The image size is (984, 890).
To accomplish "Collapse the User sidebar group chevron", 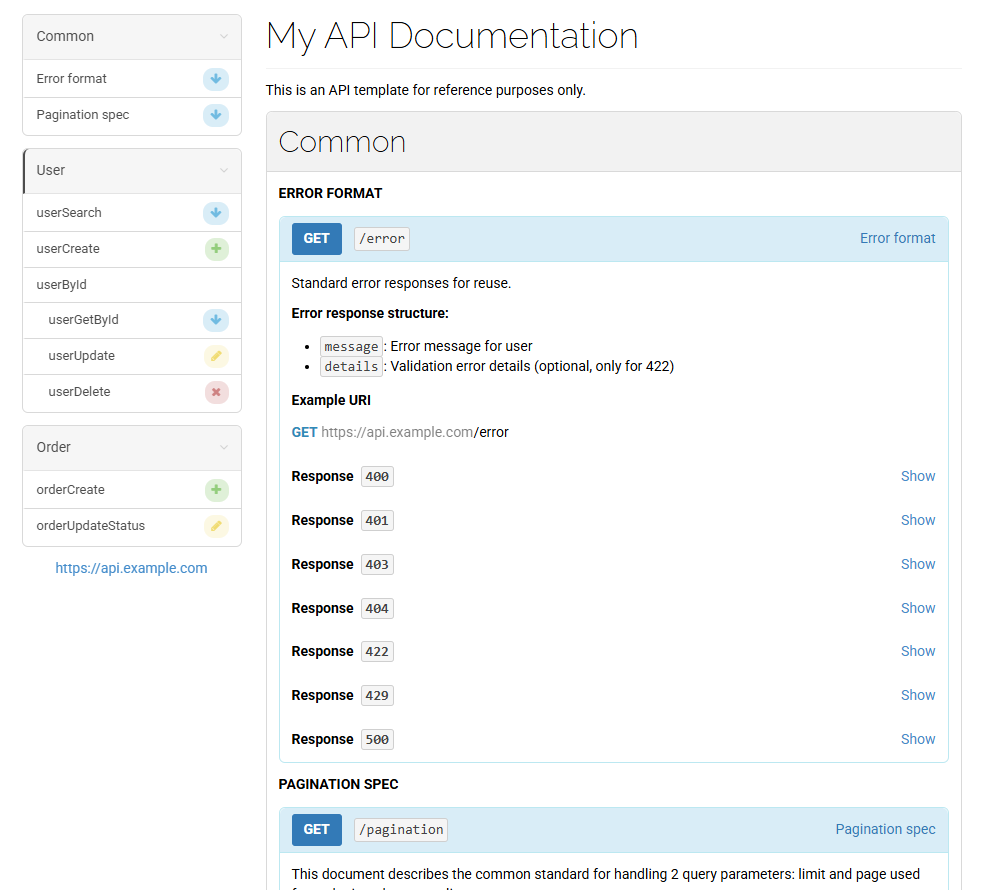I will [224, 171].
